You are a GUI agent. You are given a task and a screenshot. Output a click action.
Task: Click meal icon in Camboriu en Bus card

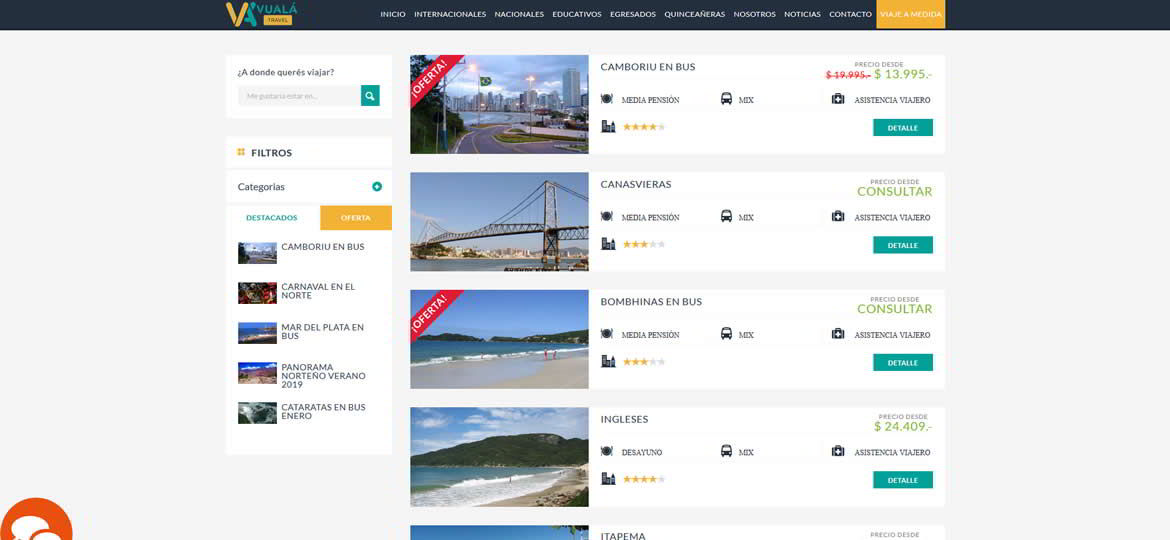[607, 98]
